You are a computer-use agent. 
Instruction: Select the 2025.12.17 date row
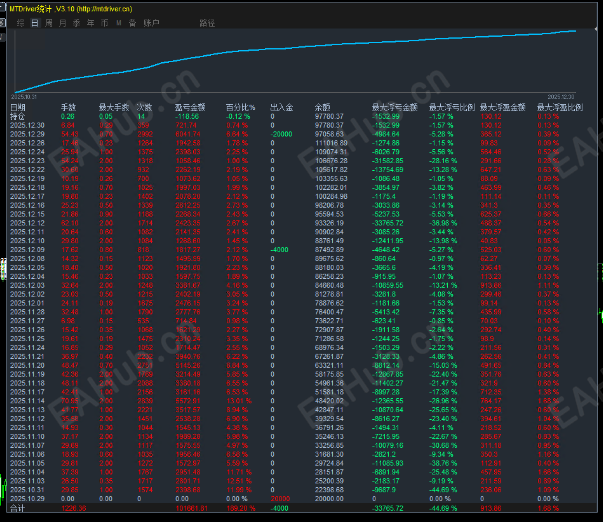click(27, 196)
